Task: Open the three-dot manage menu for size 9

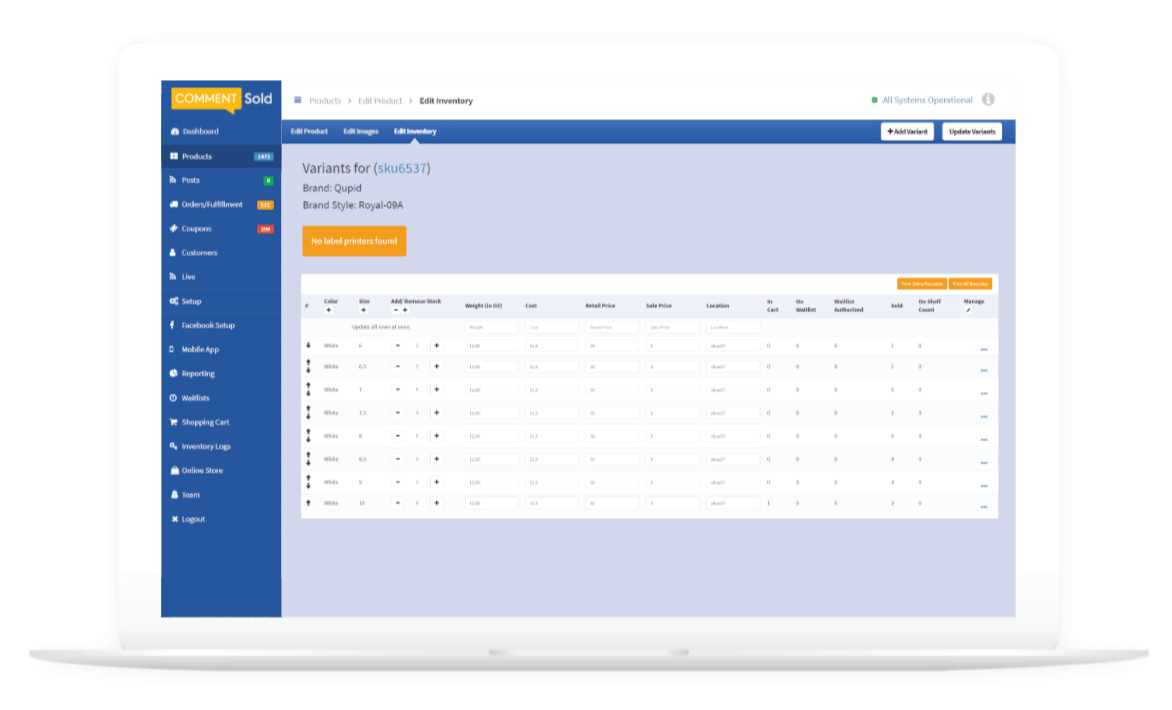Action: coord(984,486)
